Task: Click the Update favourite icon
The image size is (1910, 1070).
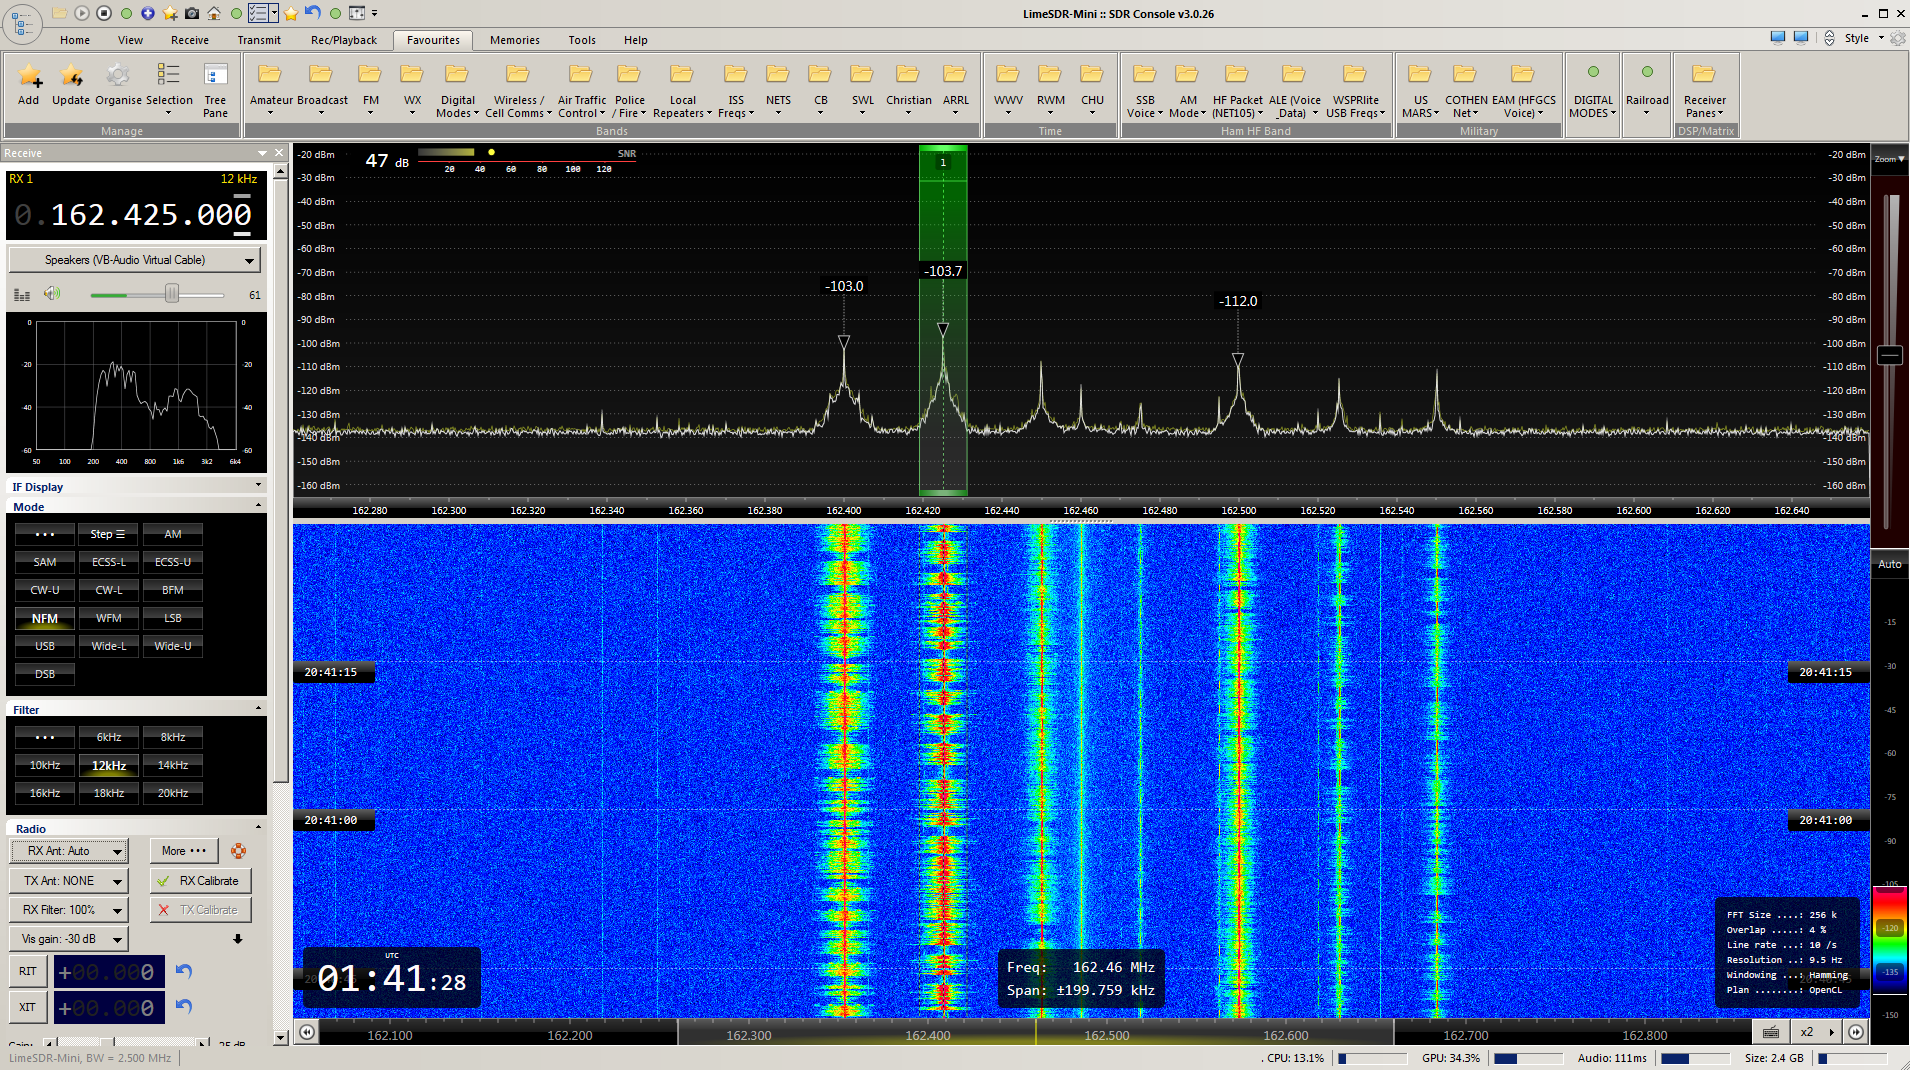Action: tap(71, 77)
